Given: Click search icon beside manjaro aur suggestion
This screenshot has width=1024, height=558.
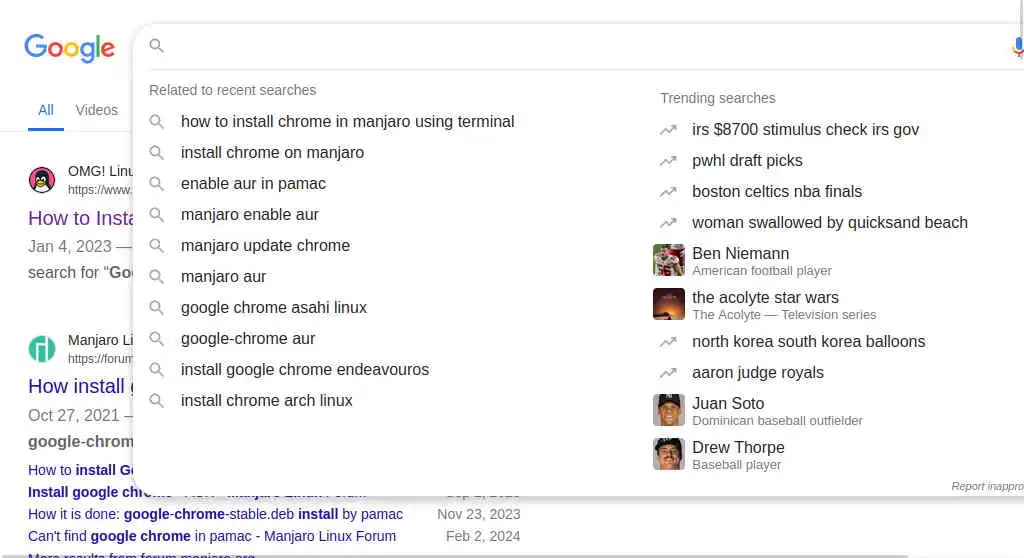Looking at the screenshot, I should point(157,277).
